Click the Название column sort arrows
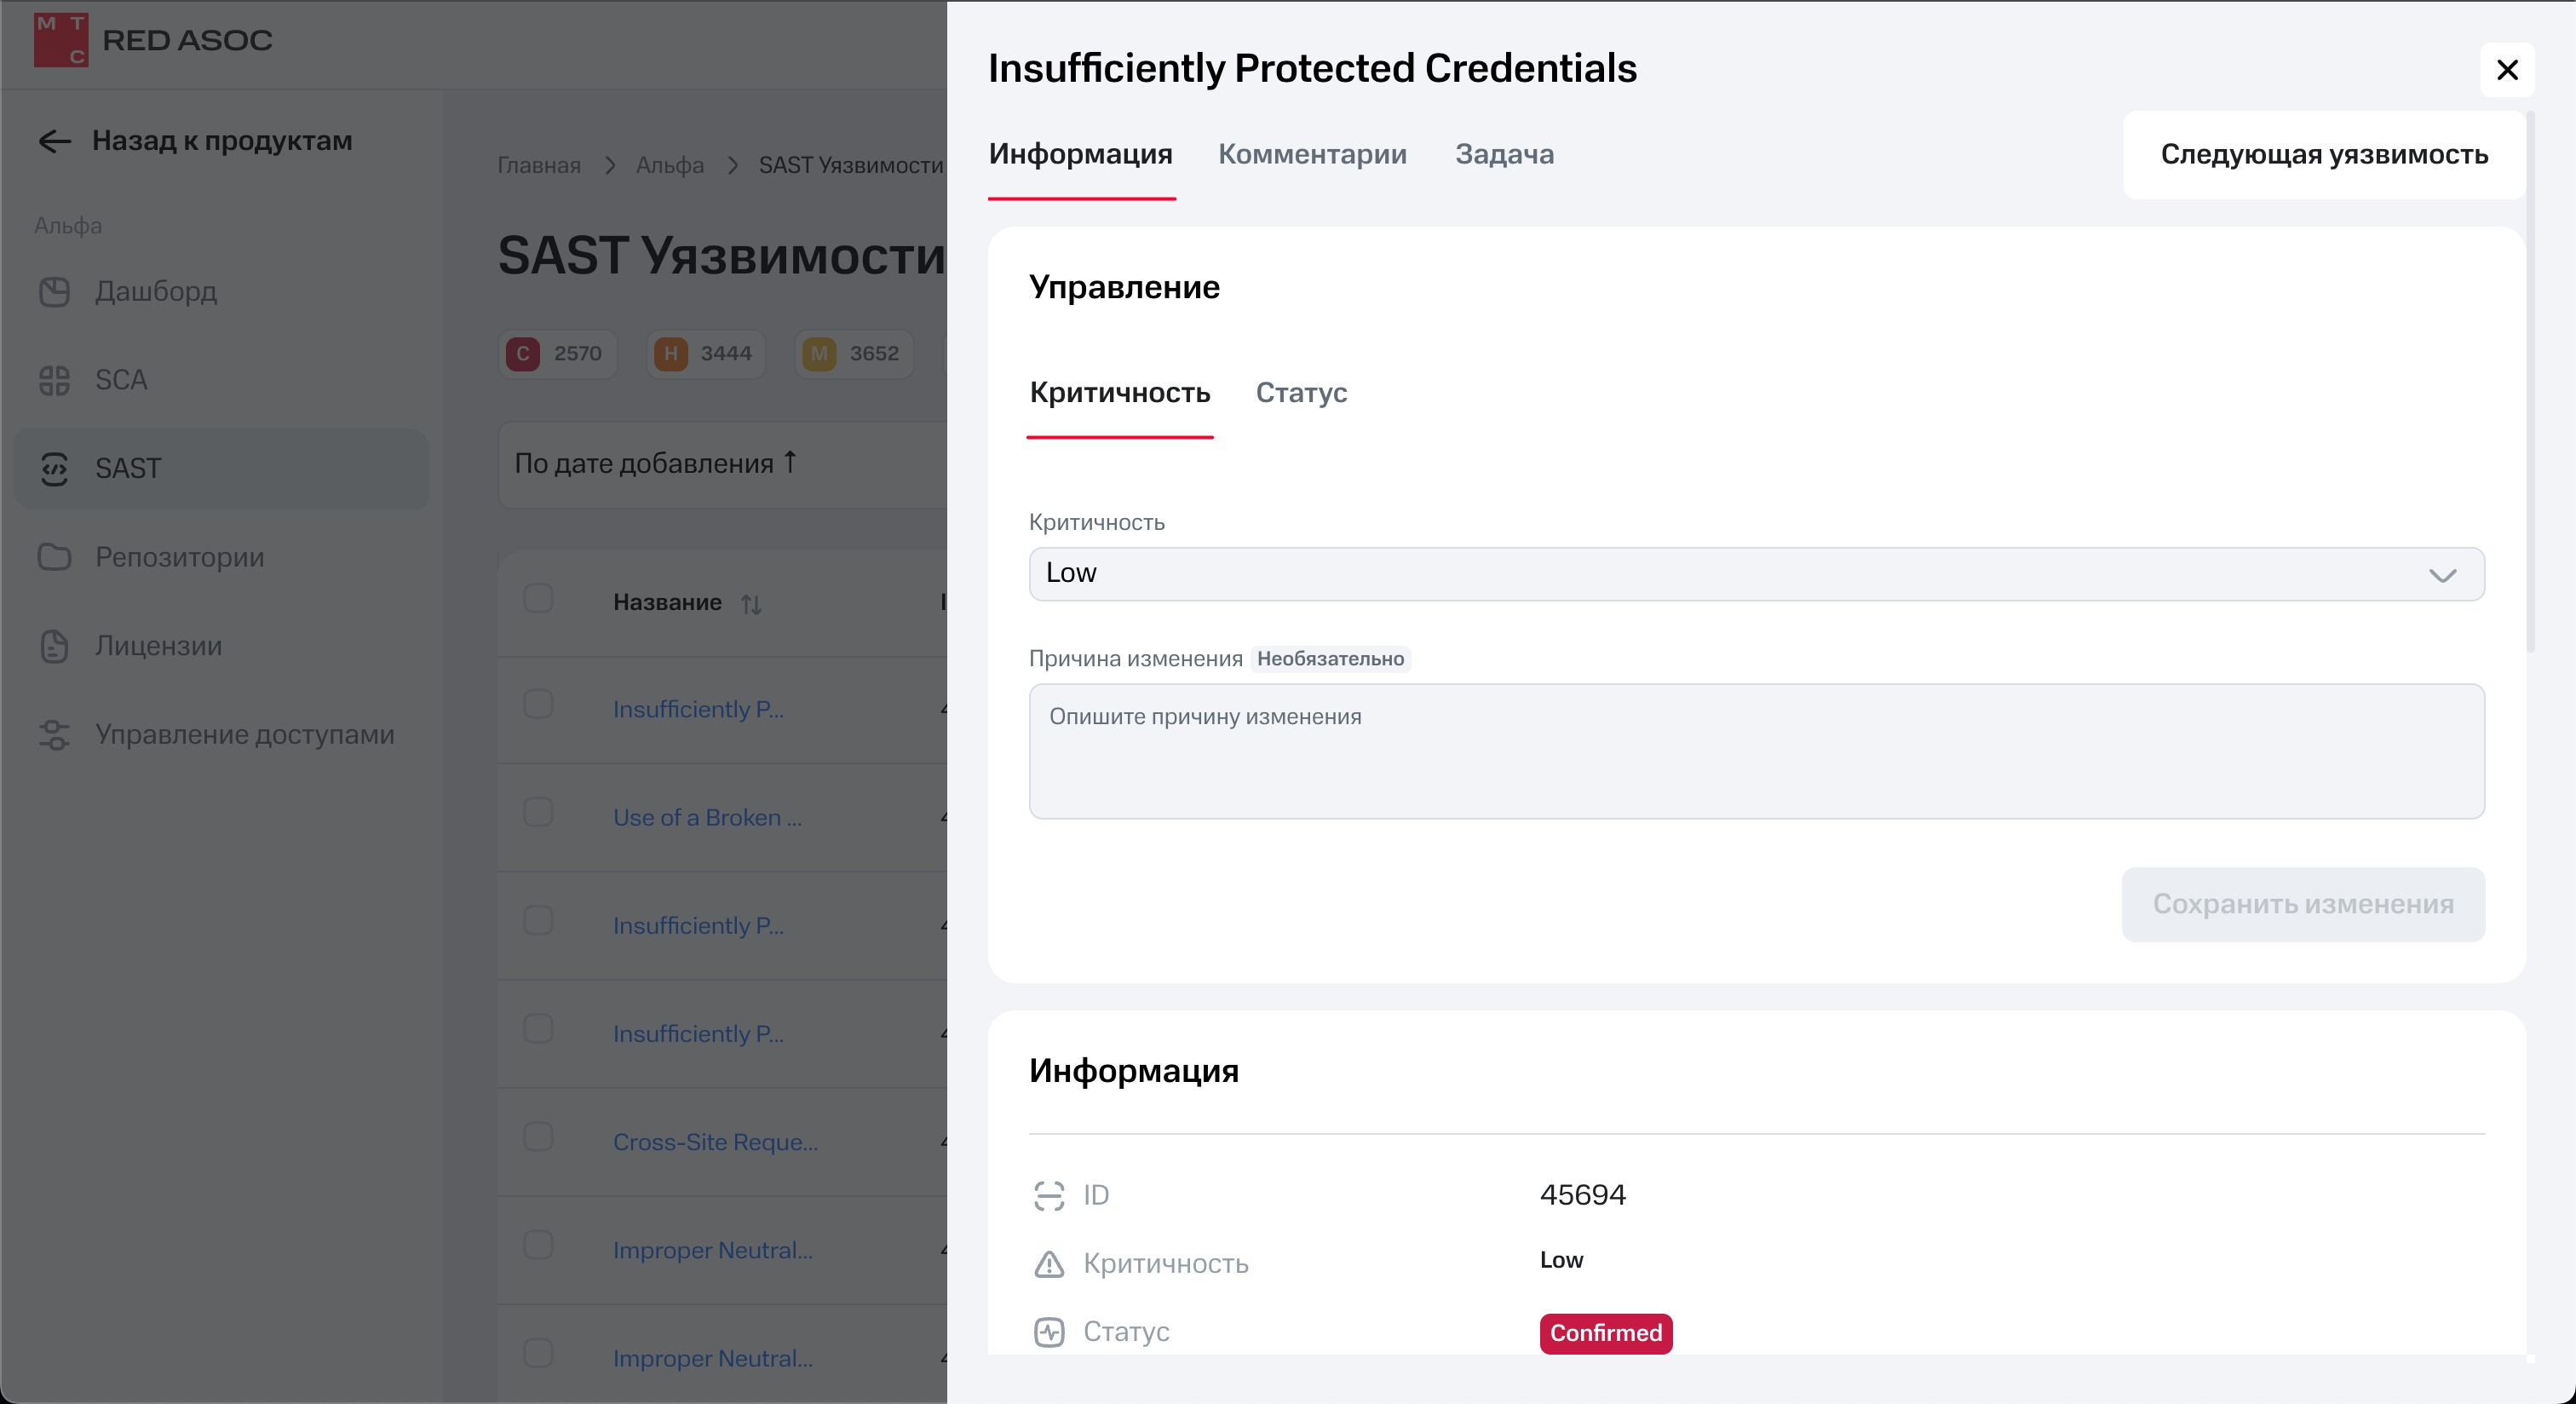This screenshot has width=2576, height=1404. point(751,603)
